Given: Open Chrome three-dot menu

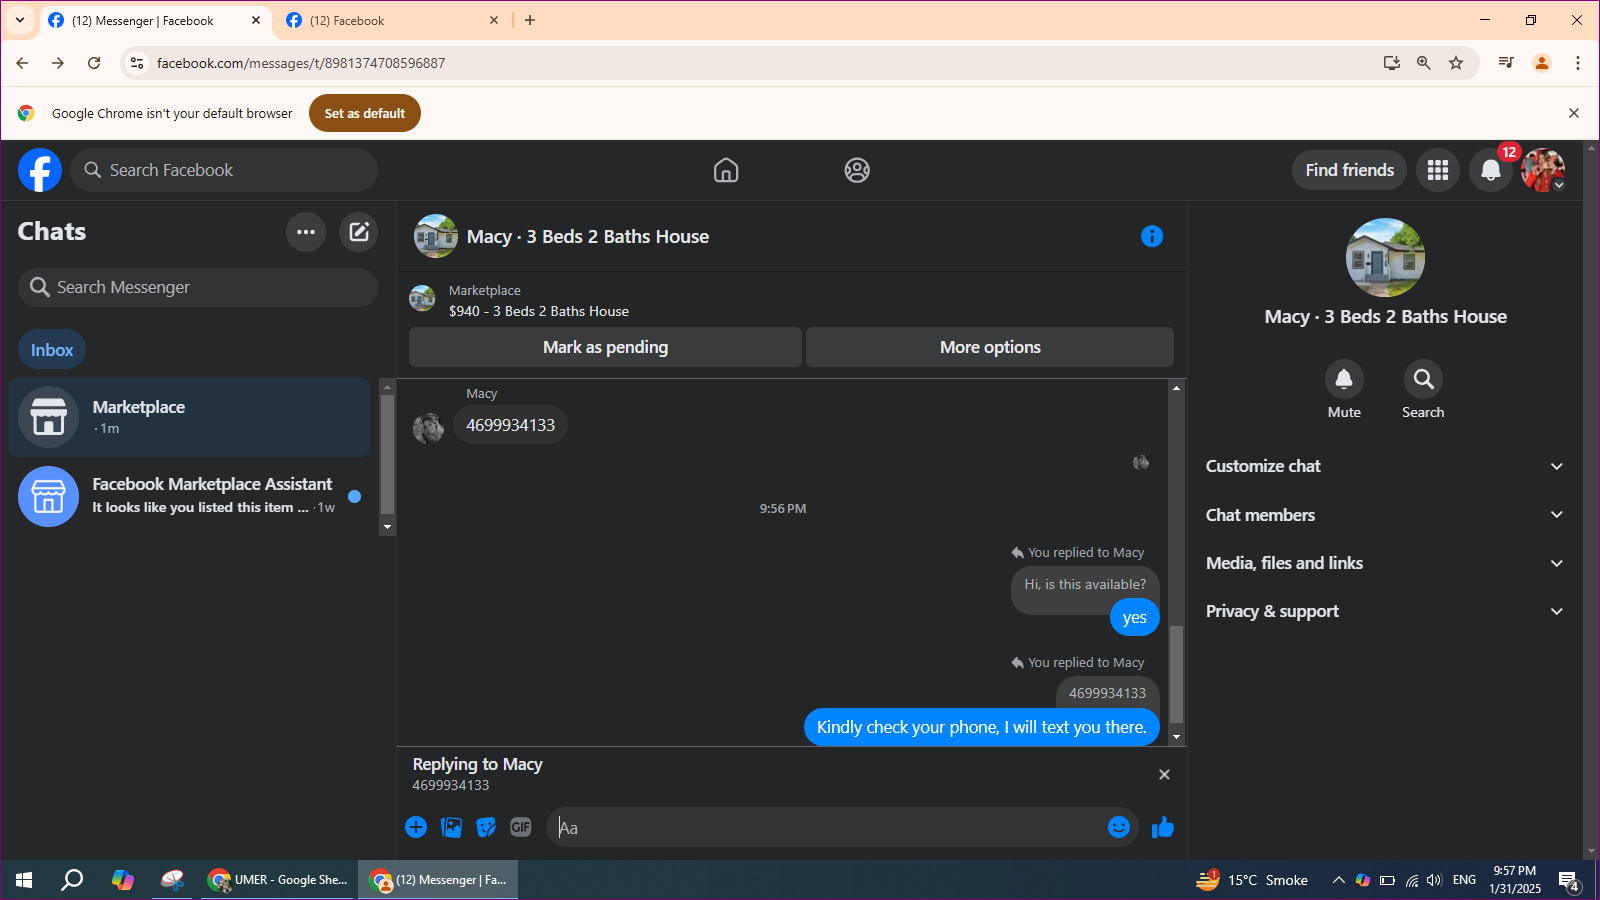Looking at the screenshot, I should tap(1578, 63).
